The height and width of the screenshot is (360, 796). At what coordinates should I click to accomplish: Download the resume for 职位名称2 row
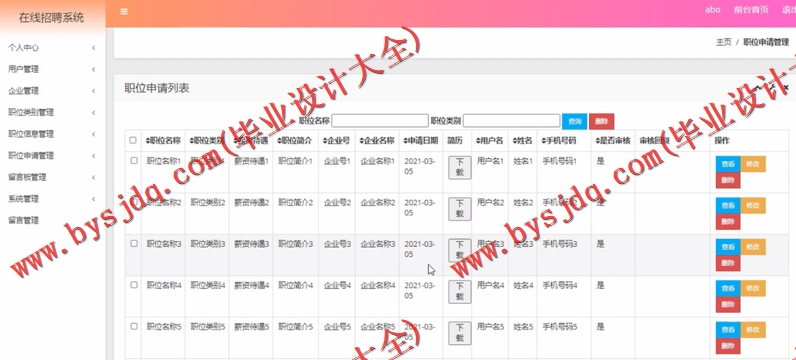click(x=459, y=209)
